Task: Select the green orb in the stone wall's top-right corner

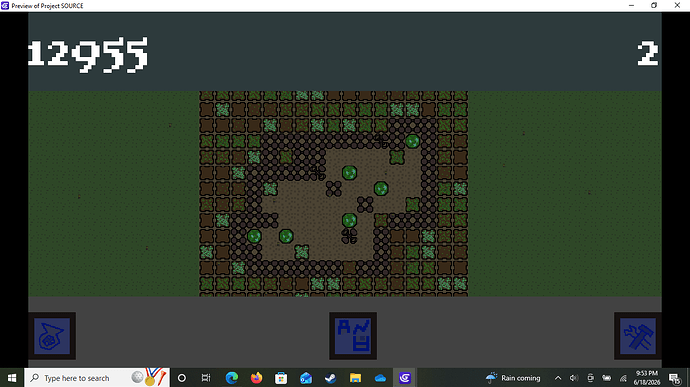Action: (x=412, y=141)
